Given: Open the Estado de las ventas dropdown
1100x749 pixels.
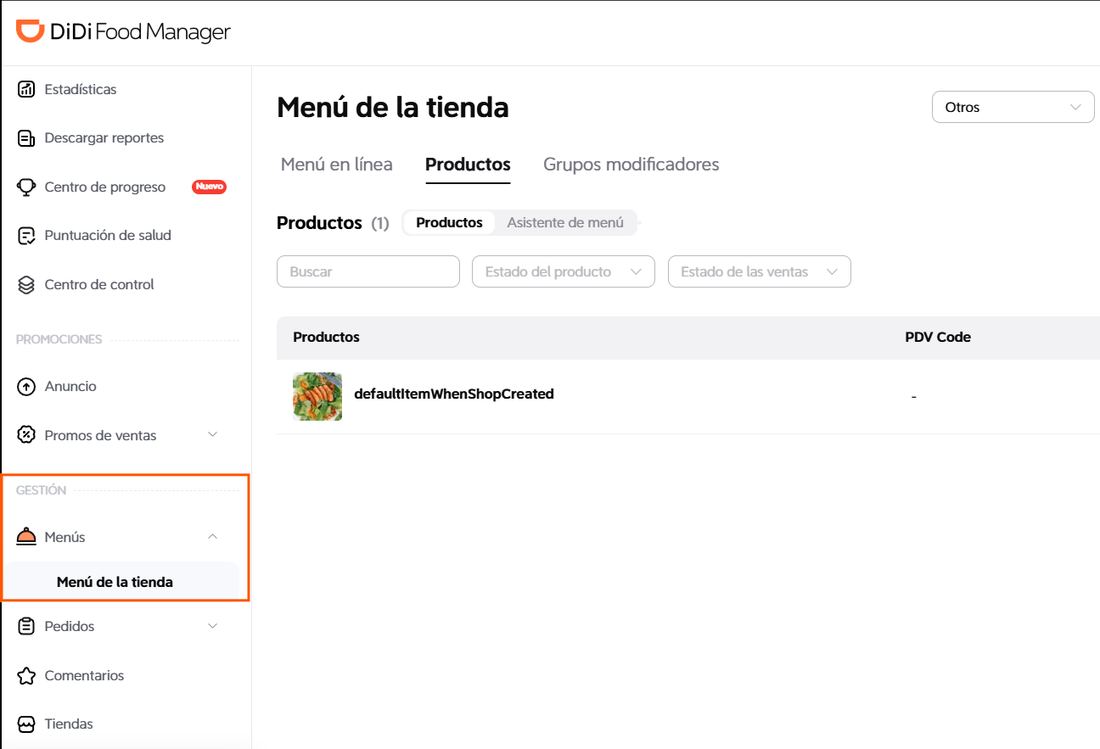Looking at the screenshot, I should [759, 271].
